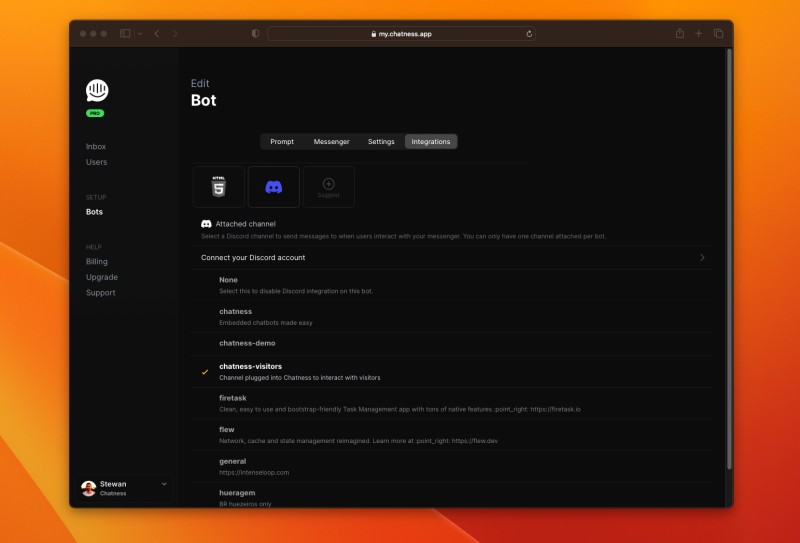
Task: Open Users in the sidebar
Action: (96, 162)
